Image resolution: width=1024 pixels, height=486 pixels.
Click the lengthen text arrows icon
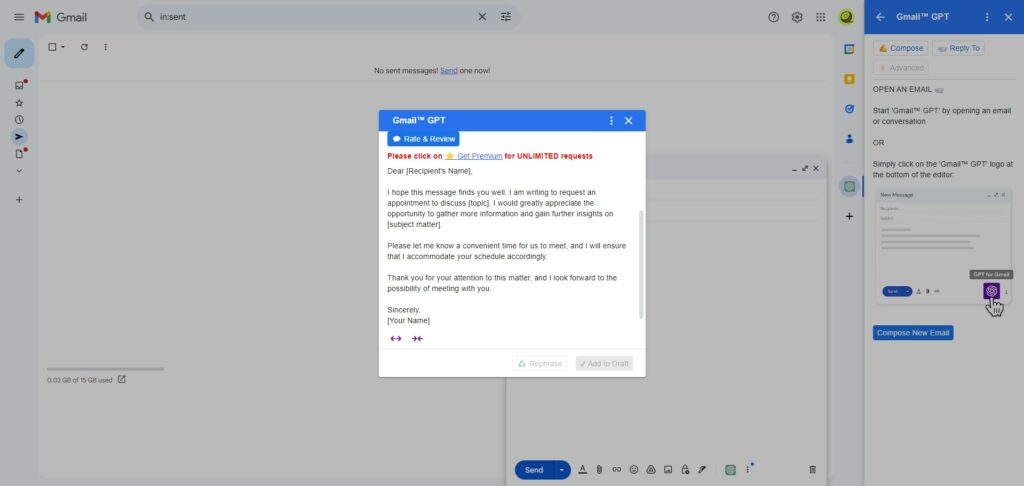pyautogui.click(x=396, y=338)
